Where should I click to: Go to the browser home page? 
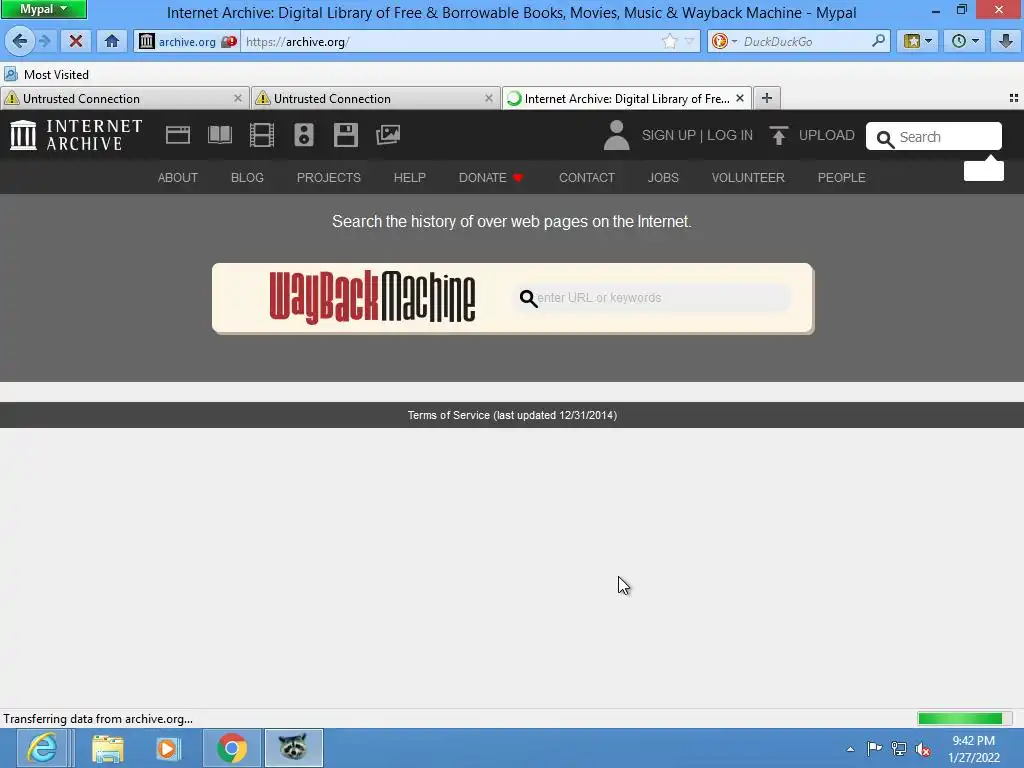pos(112,42)
